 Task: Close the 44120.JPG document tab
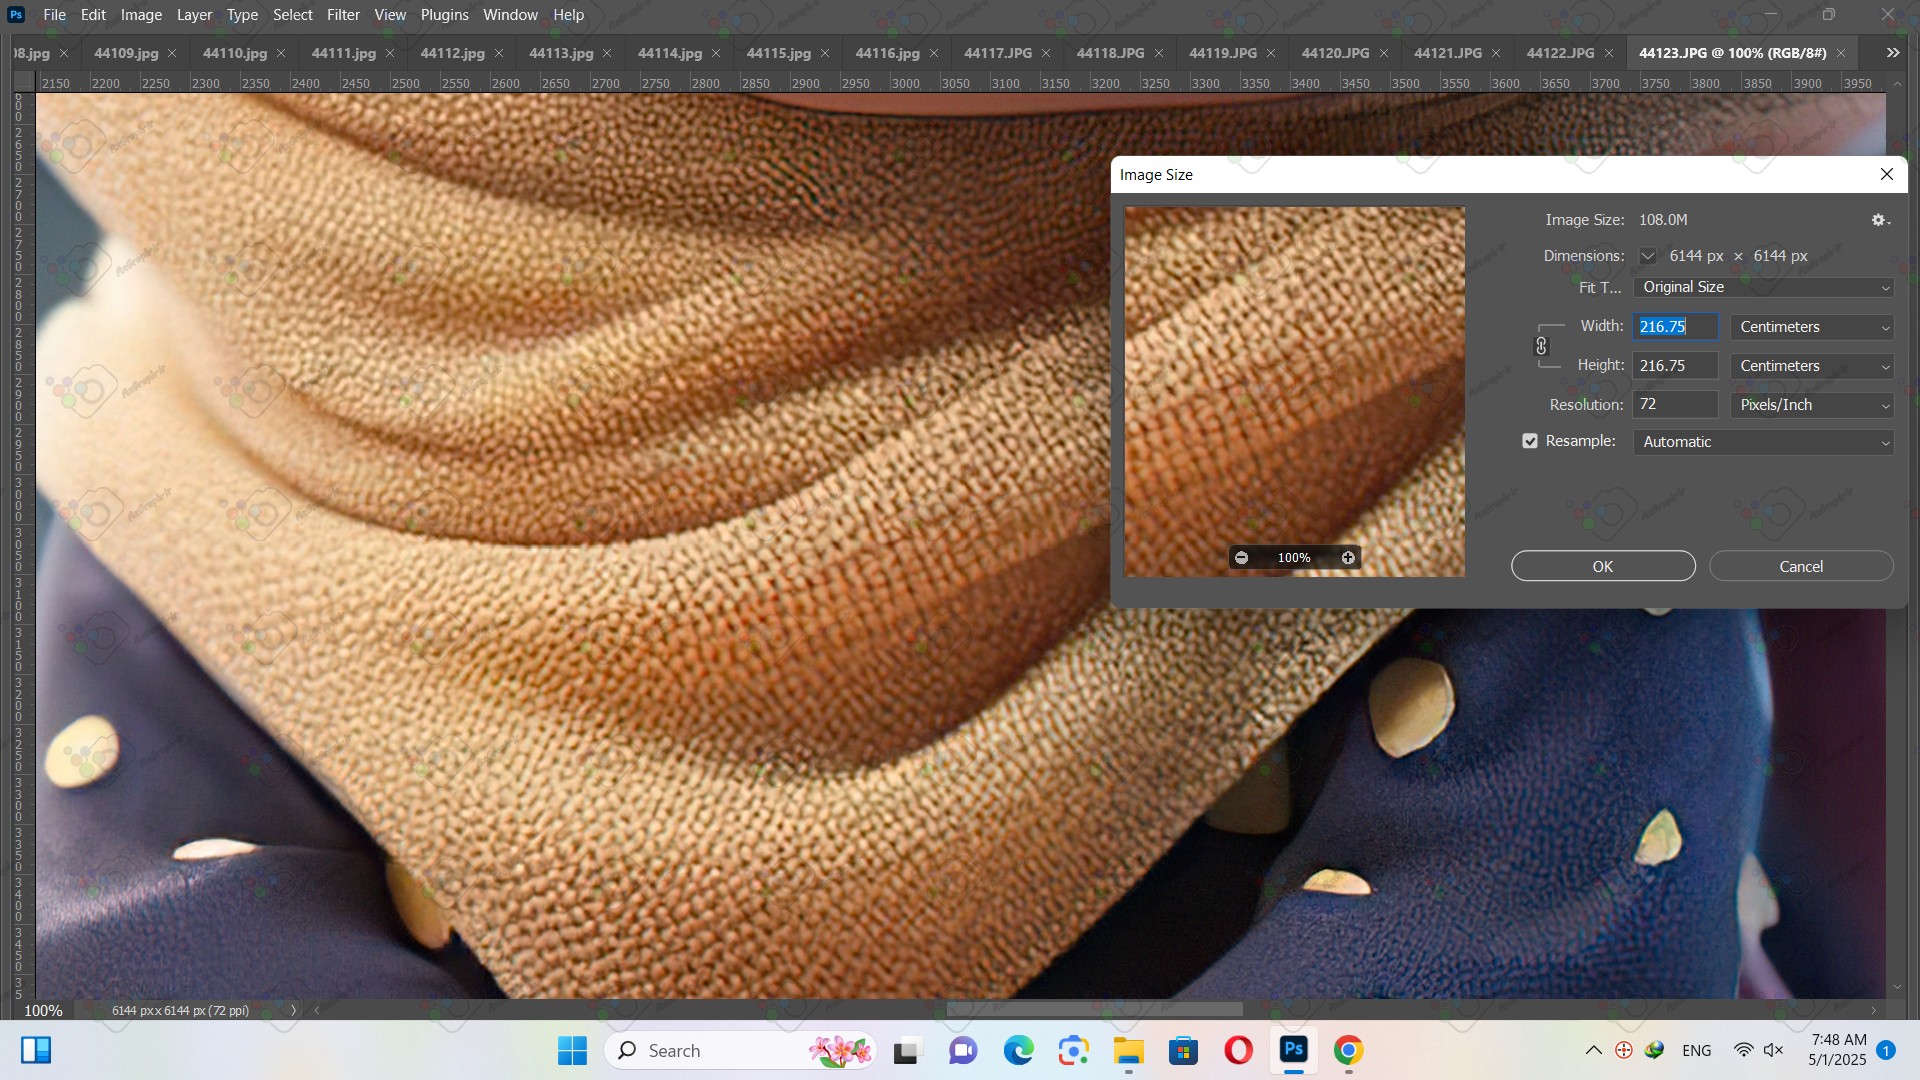coord(1384,53)
